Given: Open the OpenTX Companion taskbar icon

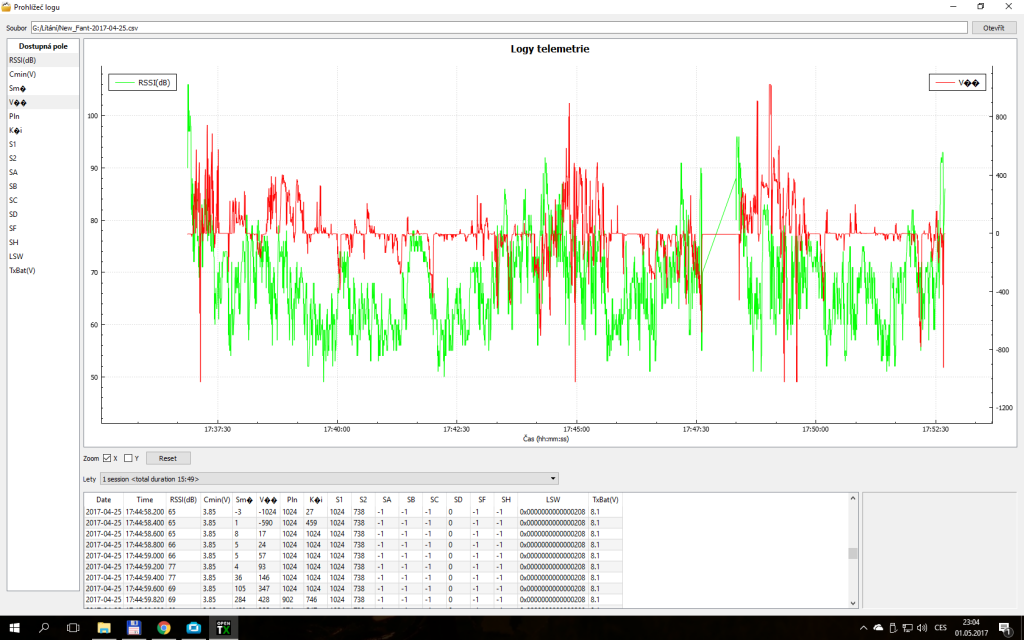Looking at the screenshot, I should [223, 628].
